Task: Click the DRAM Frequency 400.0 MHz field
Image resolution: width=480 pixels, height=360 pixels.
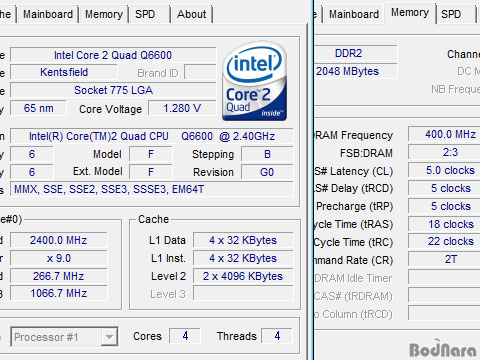Action: (444, 134)
